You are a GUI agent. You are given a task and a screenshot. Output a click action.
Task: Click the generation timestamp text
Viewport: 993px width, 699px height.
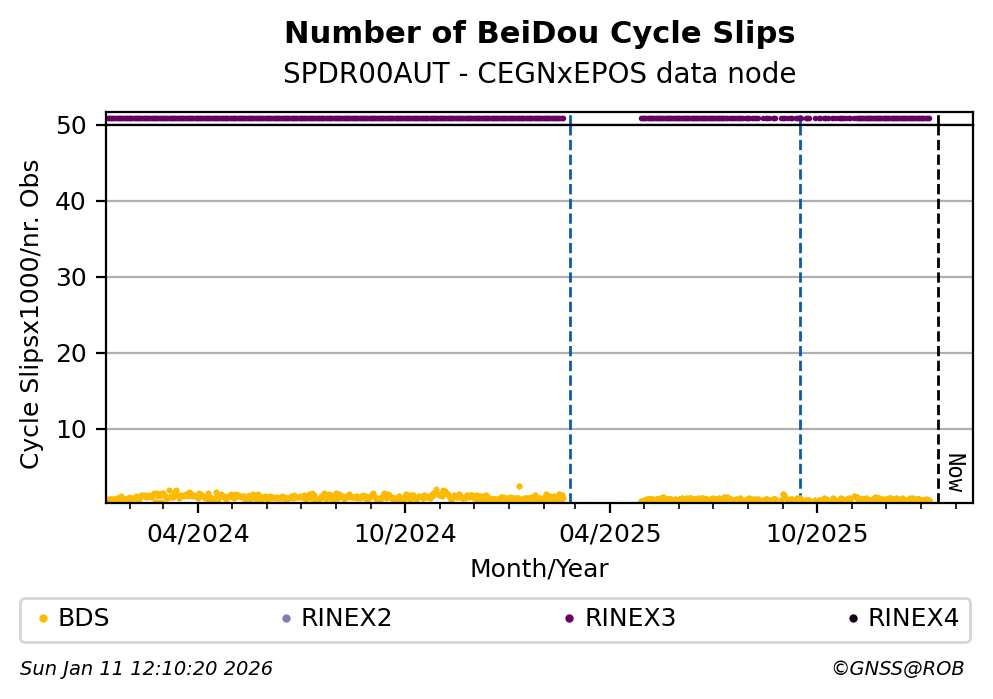coord(146,669)
